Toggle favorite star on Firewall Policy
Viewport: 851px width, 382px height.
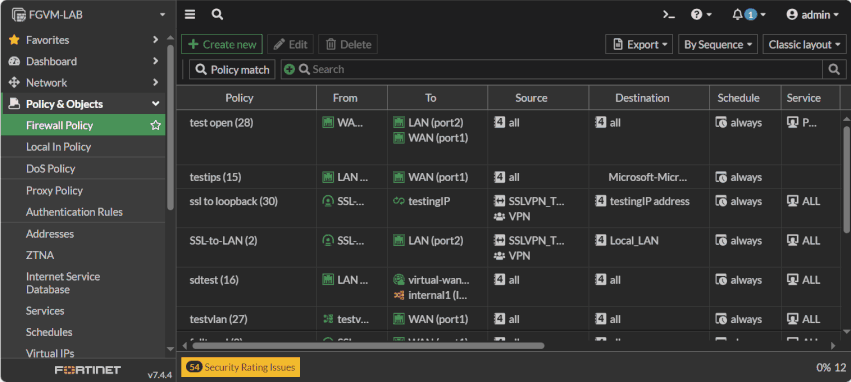[x=156, y=125]
